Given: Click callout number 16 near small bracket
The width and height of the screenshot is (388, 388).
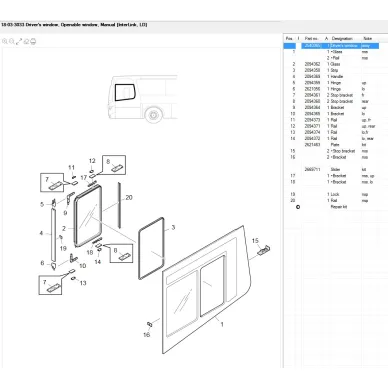Looking at the screenshot, I should 146,335.
